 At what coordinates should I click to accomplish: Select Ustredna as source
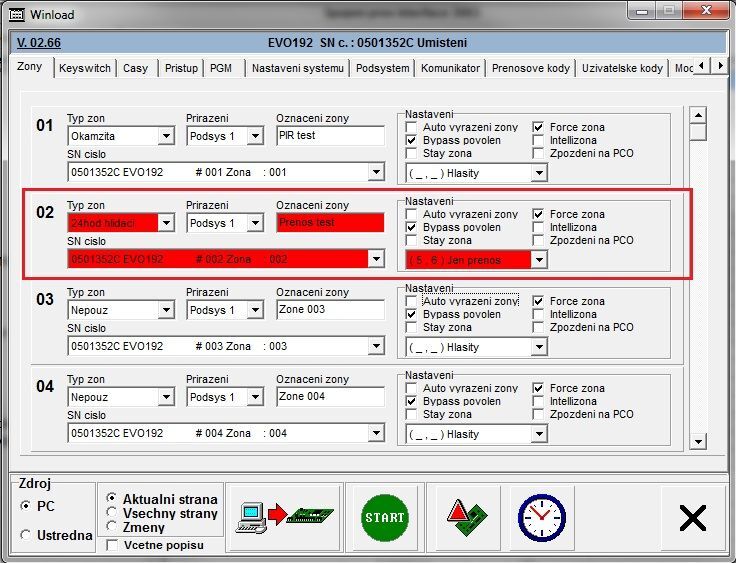[26, 535]
